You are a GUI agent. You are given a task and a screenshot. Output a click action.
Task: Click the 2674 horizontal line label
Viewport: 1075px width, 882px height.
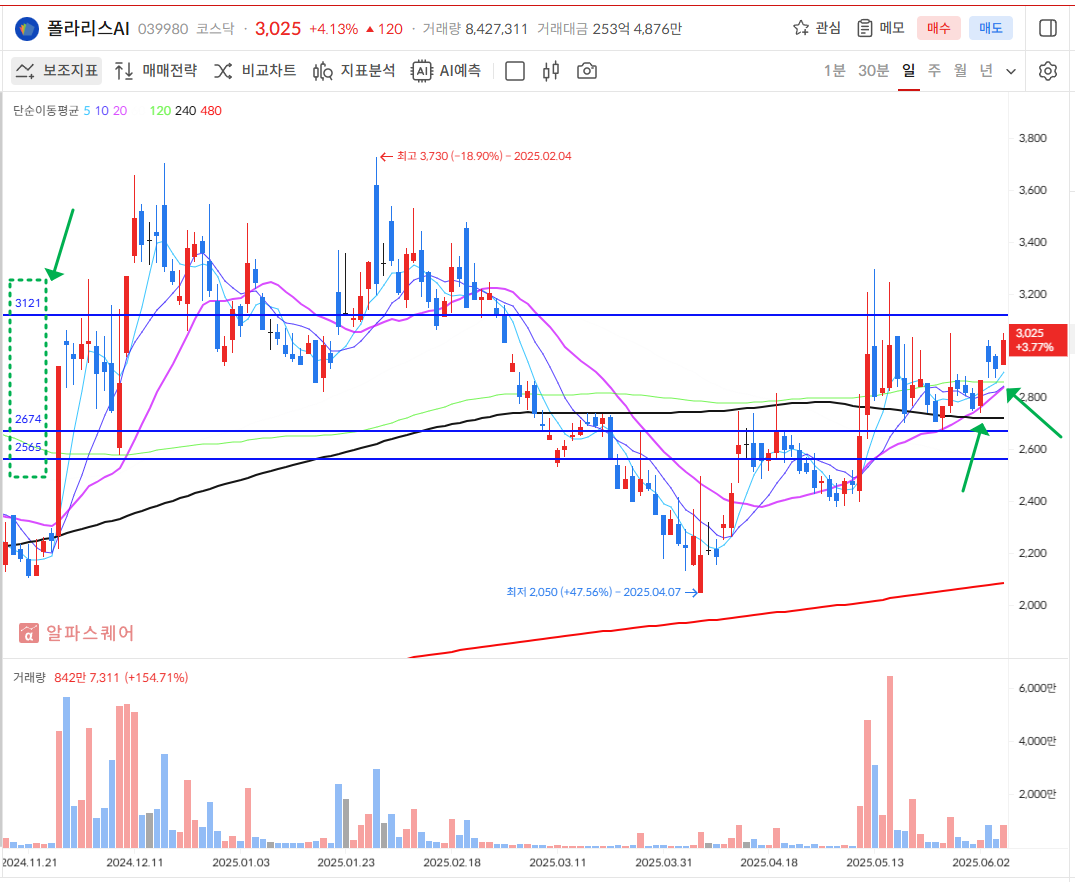(28, 419)
